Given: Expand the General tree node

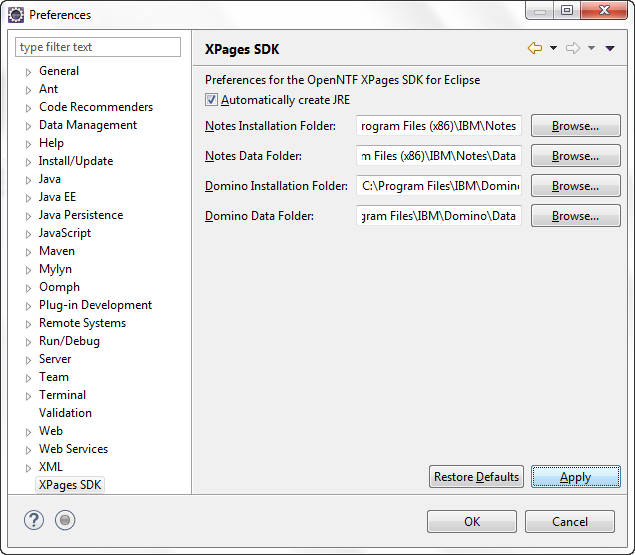Looking at the screenshot, I should 28,72.
